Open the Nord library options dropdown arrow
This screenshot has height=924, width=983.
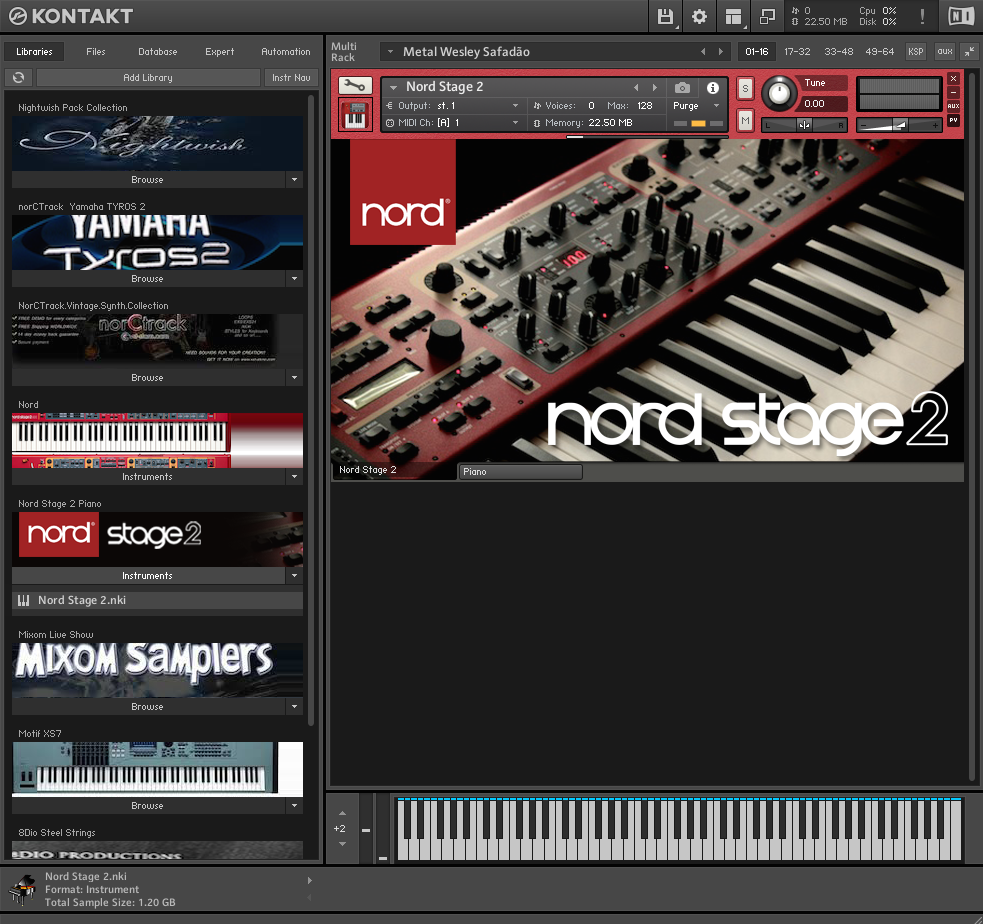(x=294, y=476)
